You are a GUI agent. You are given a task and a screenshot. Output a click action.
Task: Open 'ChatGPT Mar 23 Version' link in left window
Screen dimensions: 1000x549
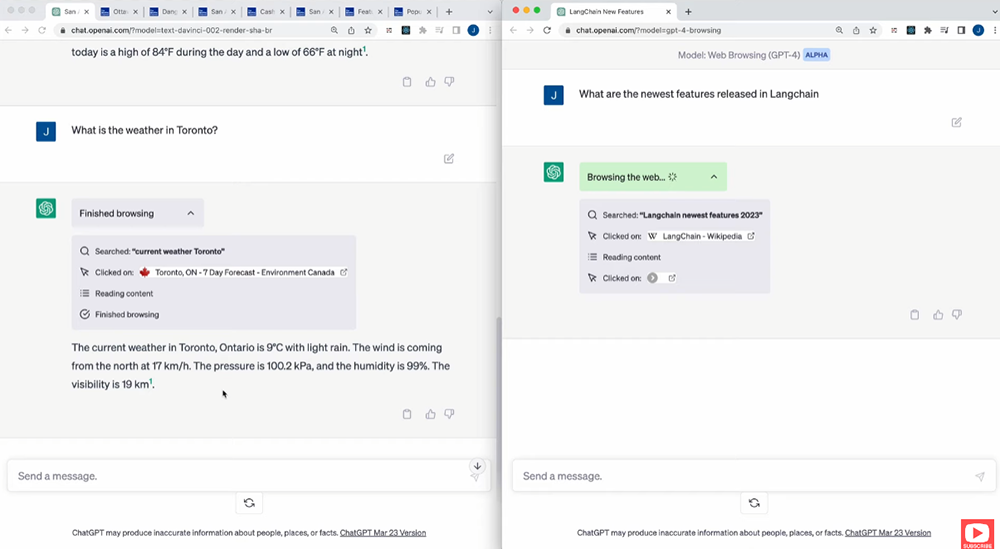[x=383, y=532]
